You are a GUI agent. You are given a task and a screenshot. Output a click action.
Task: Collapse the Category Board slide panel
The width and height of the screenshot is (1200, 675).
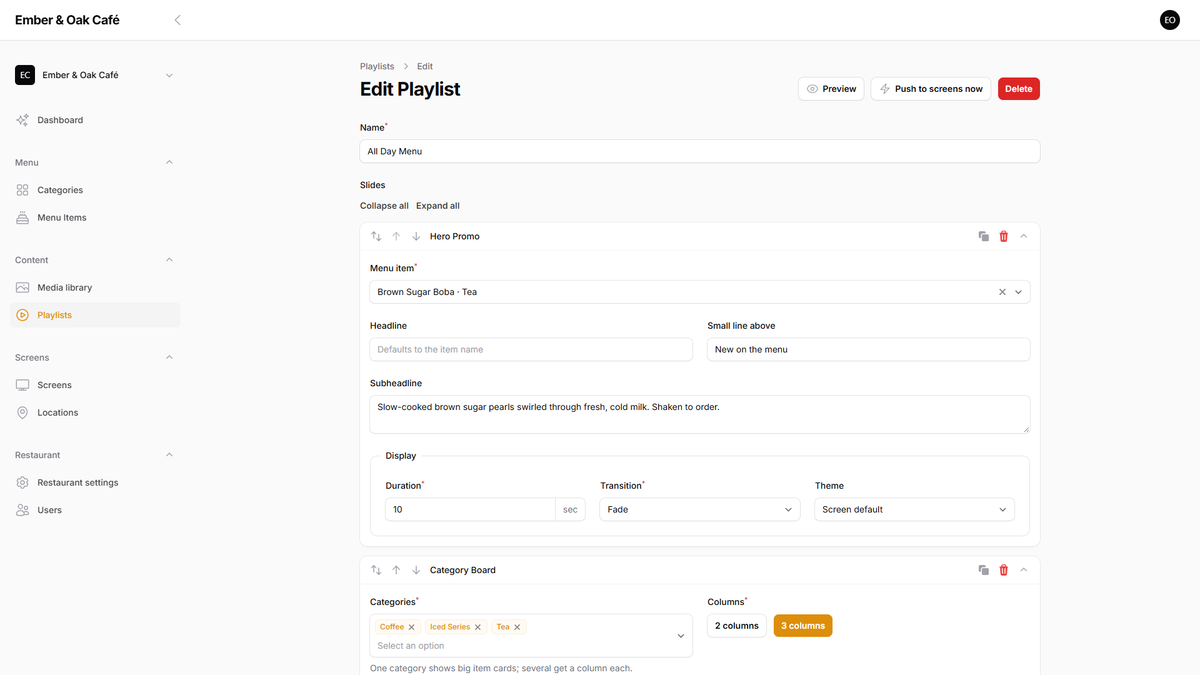point(1023,570)
